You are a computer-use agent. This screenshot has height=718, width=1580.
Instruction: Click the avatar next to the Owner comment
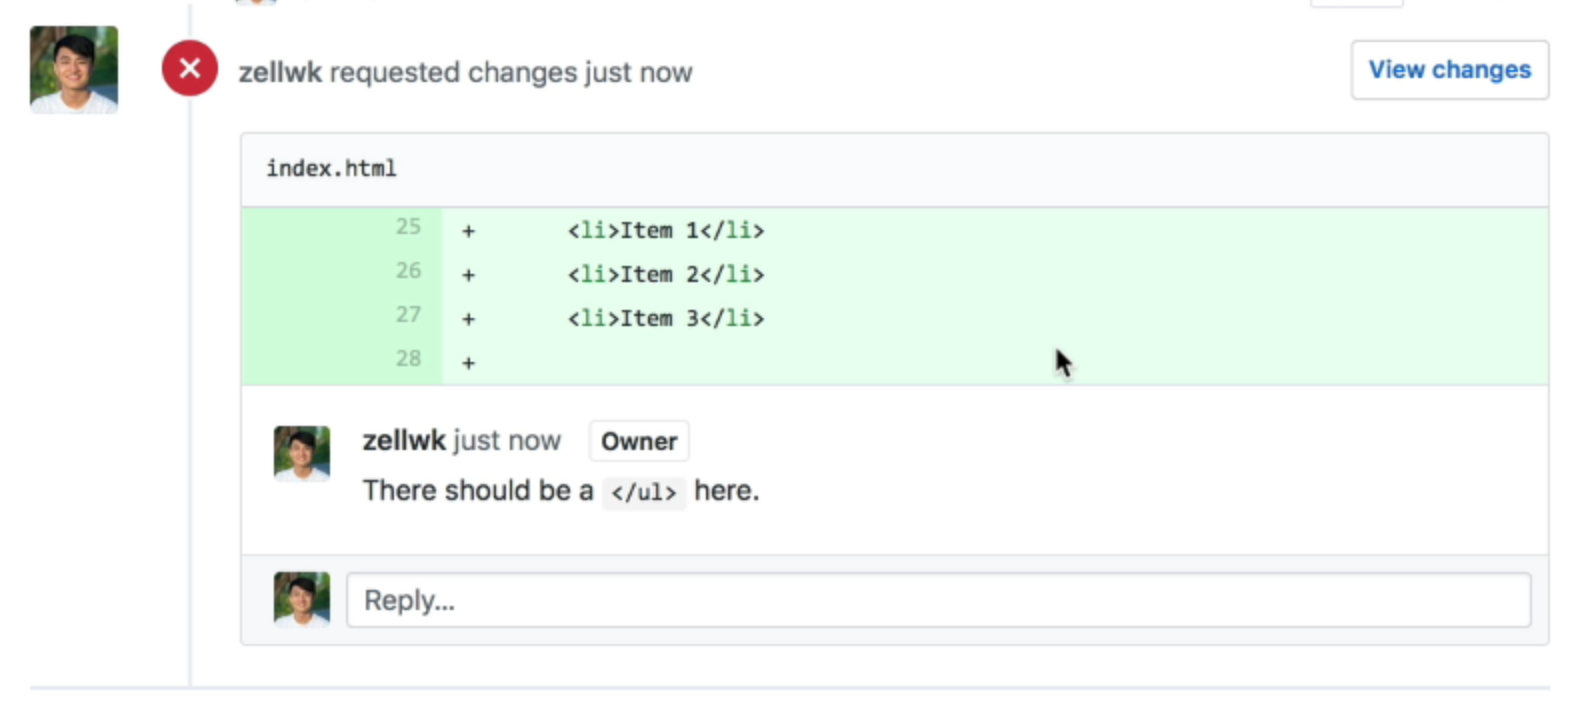[300, 453]
